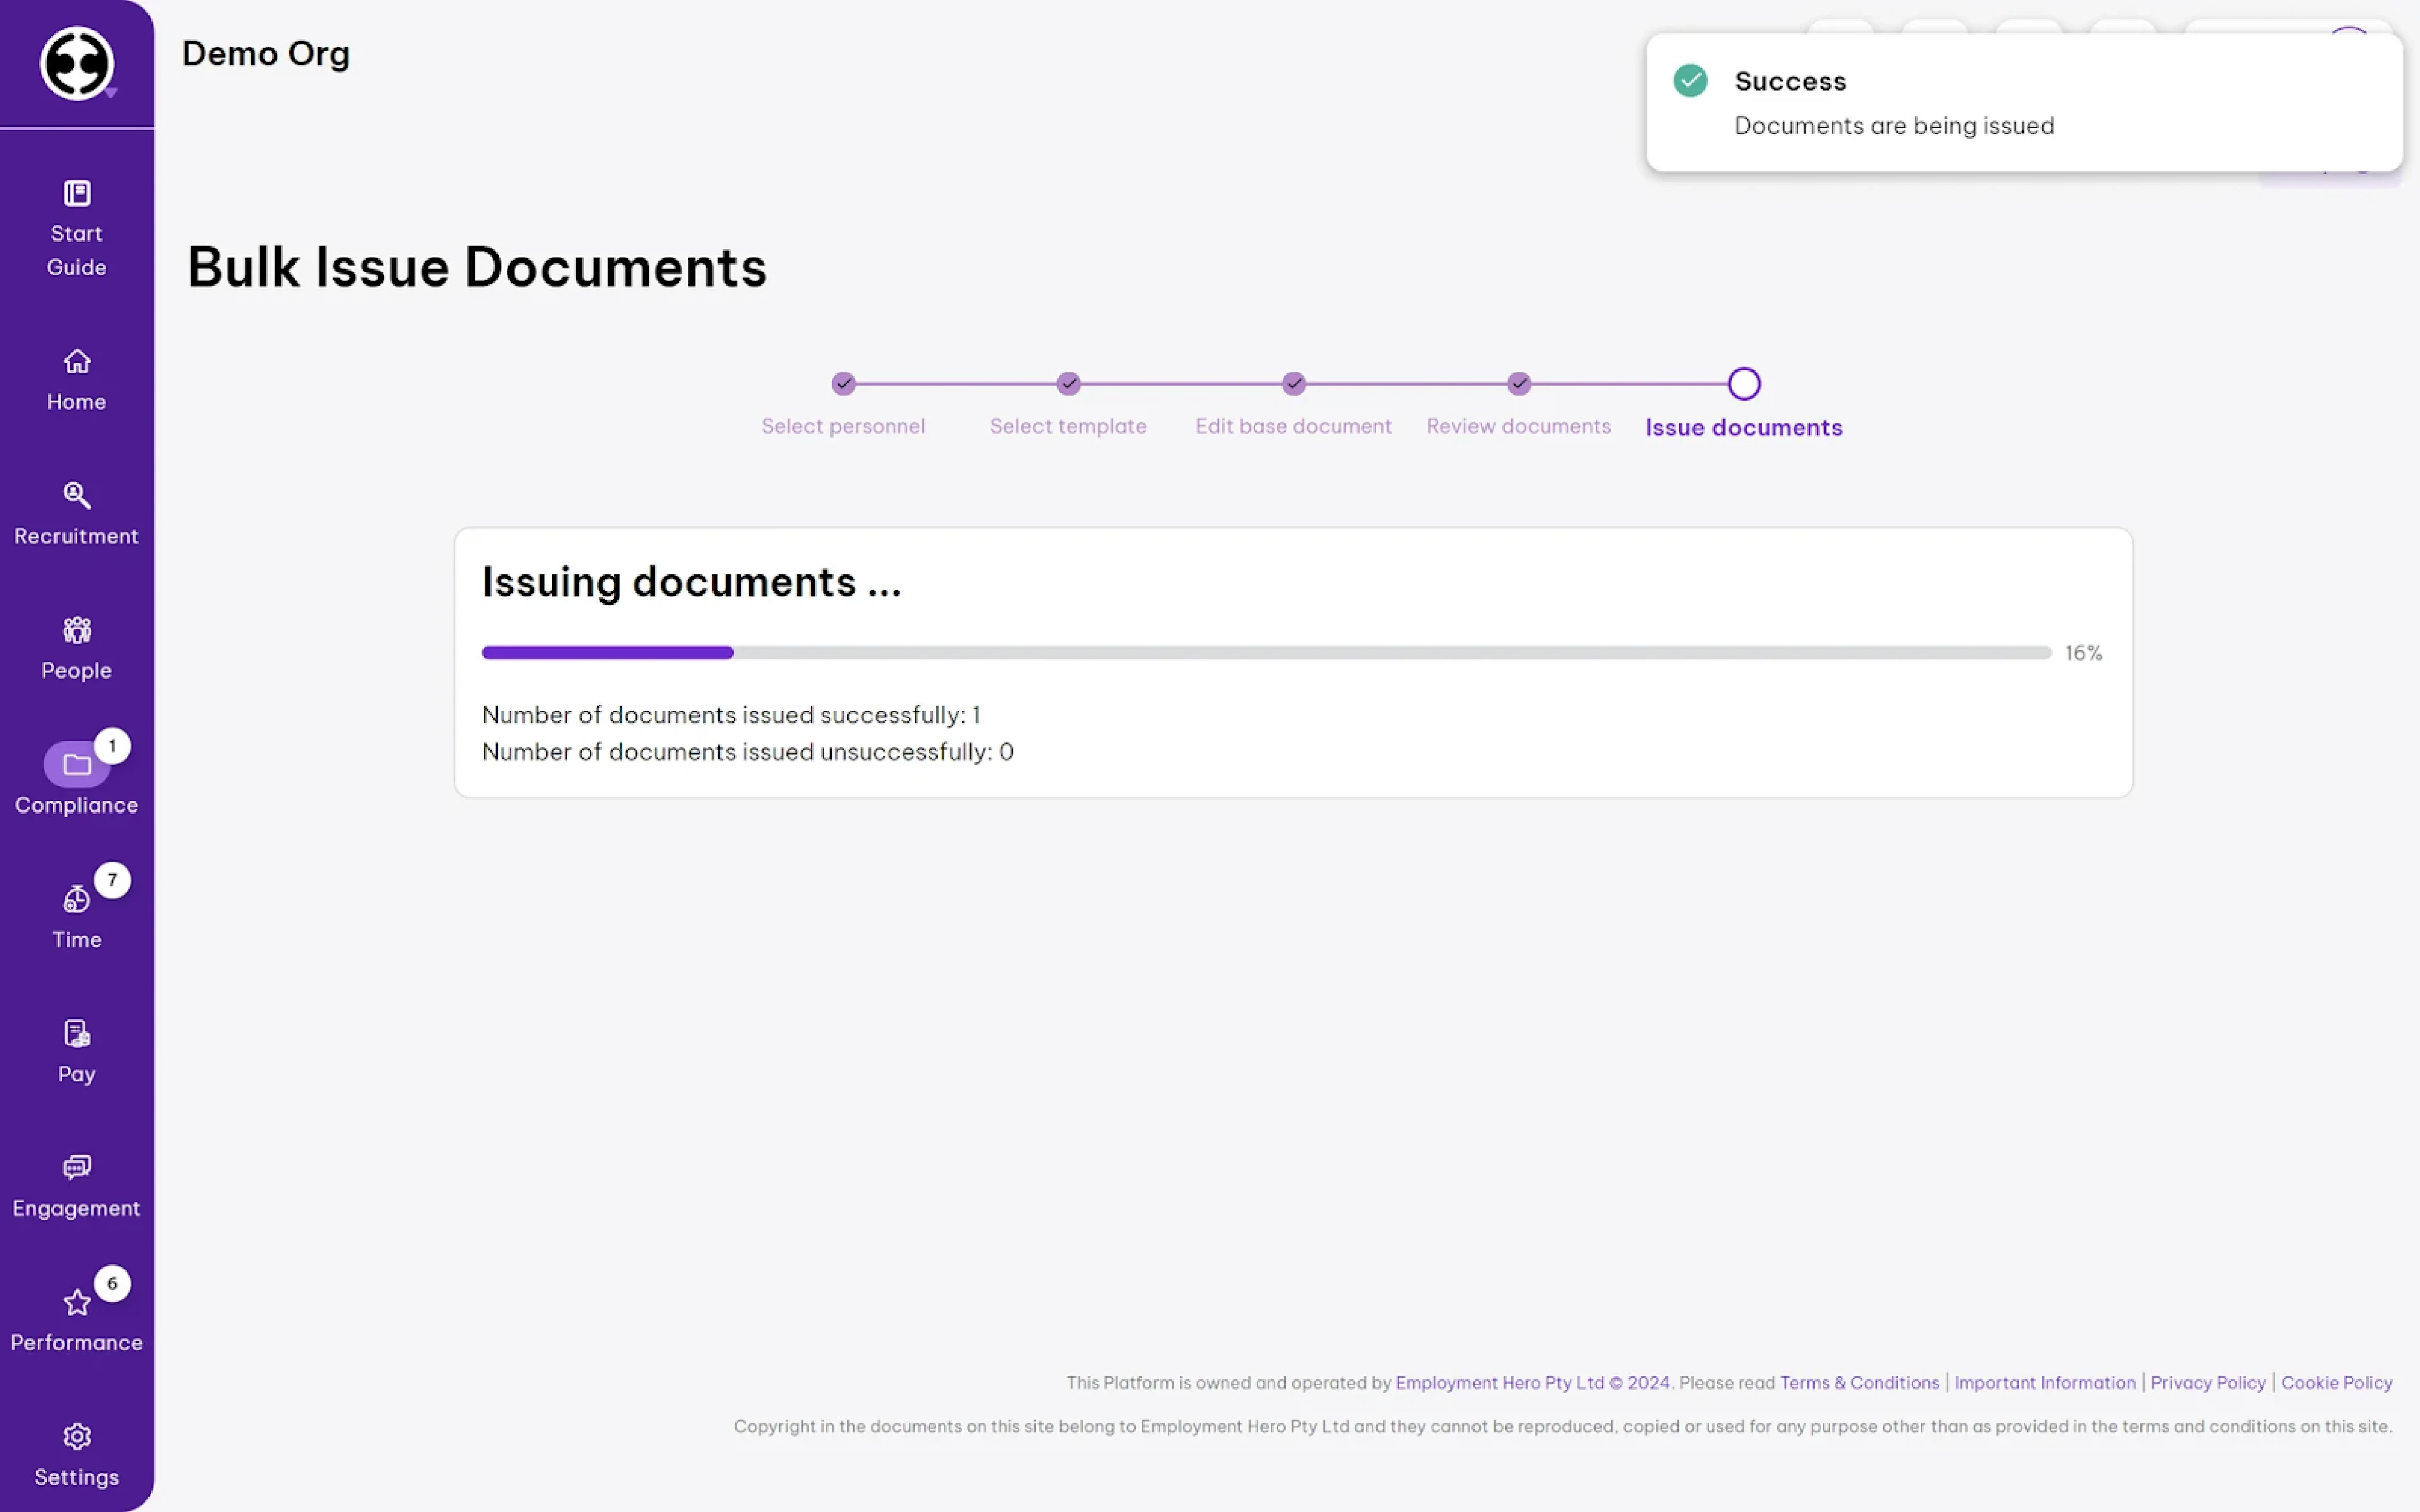This screenshot has width=2420, height=1512.
Task: Open the Terms & Conditions link
Action: (x=1859, y=1383)
